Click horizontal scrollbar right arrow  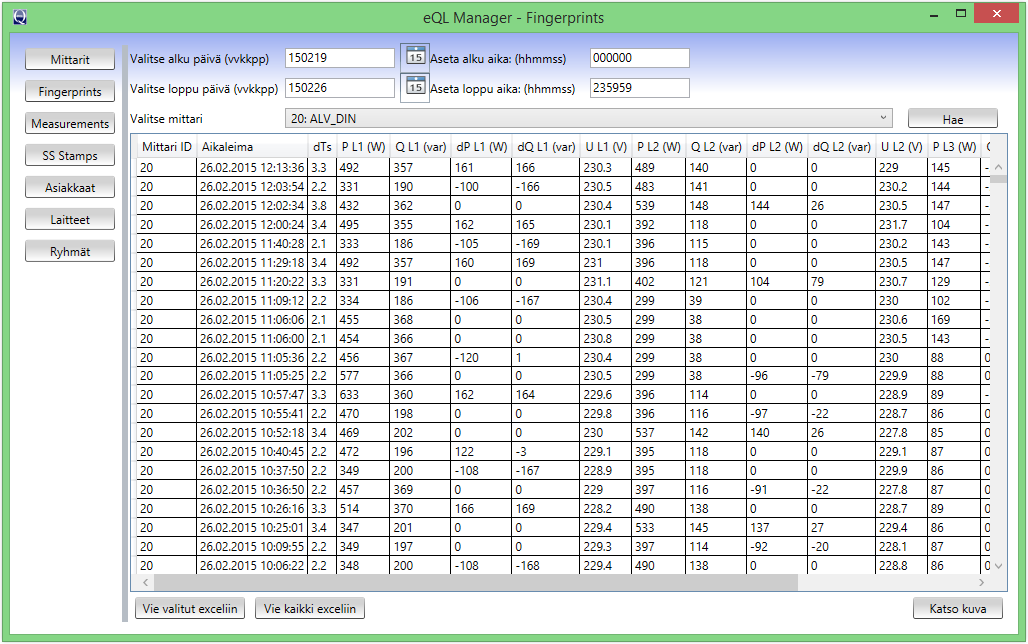tap(981, 582)
